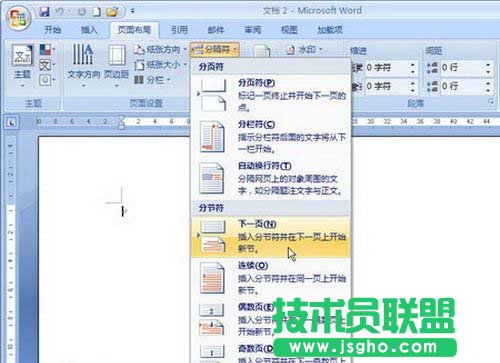This screenshot has width=500, height=363.
Task: Switch to the References (引用) tab
Action: [179, 30]
